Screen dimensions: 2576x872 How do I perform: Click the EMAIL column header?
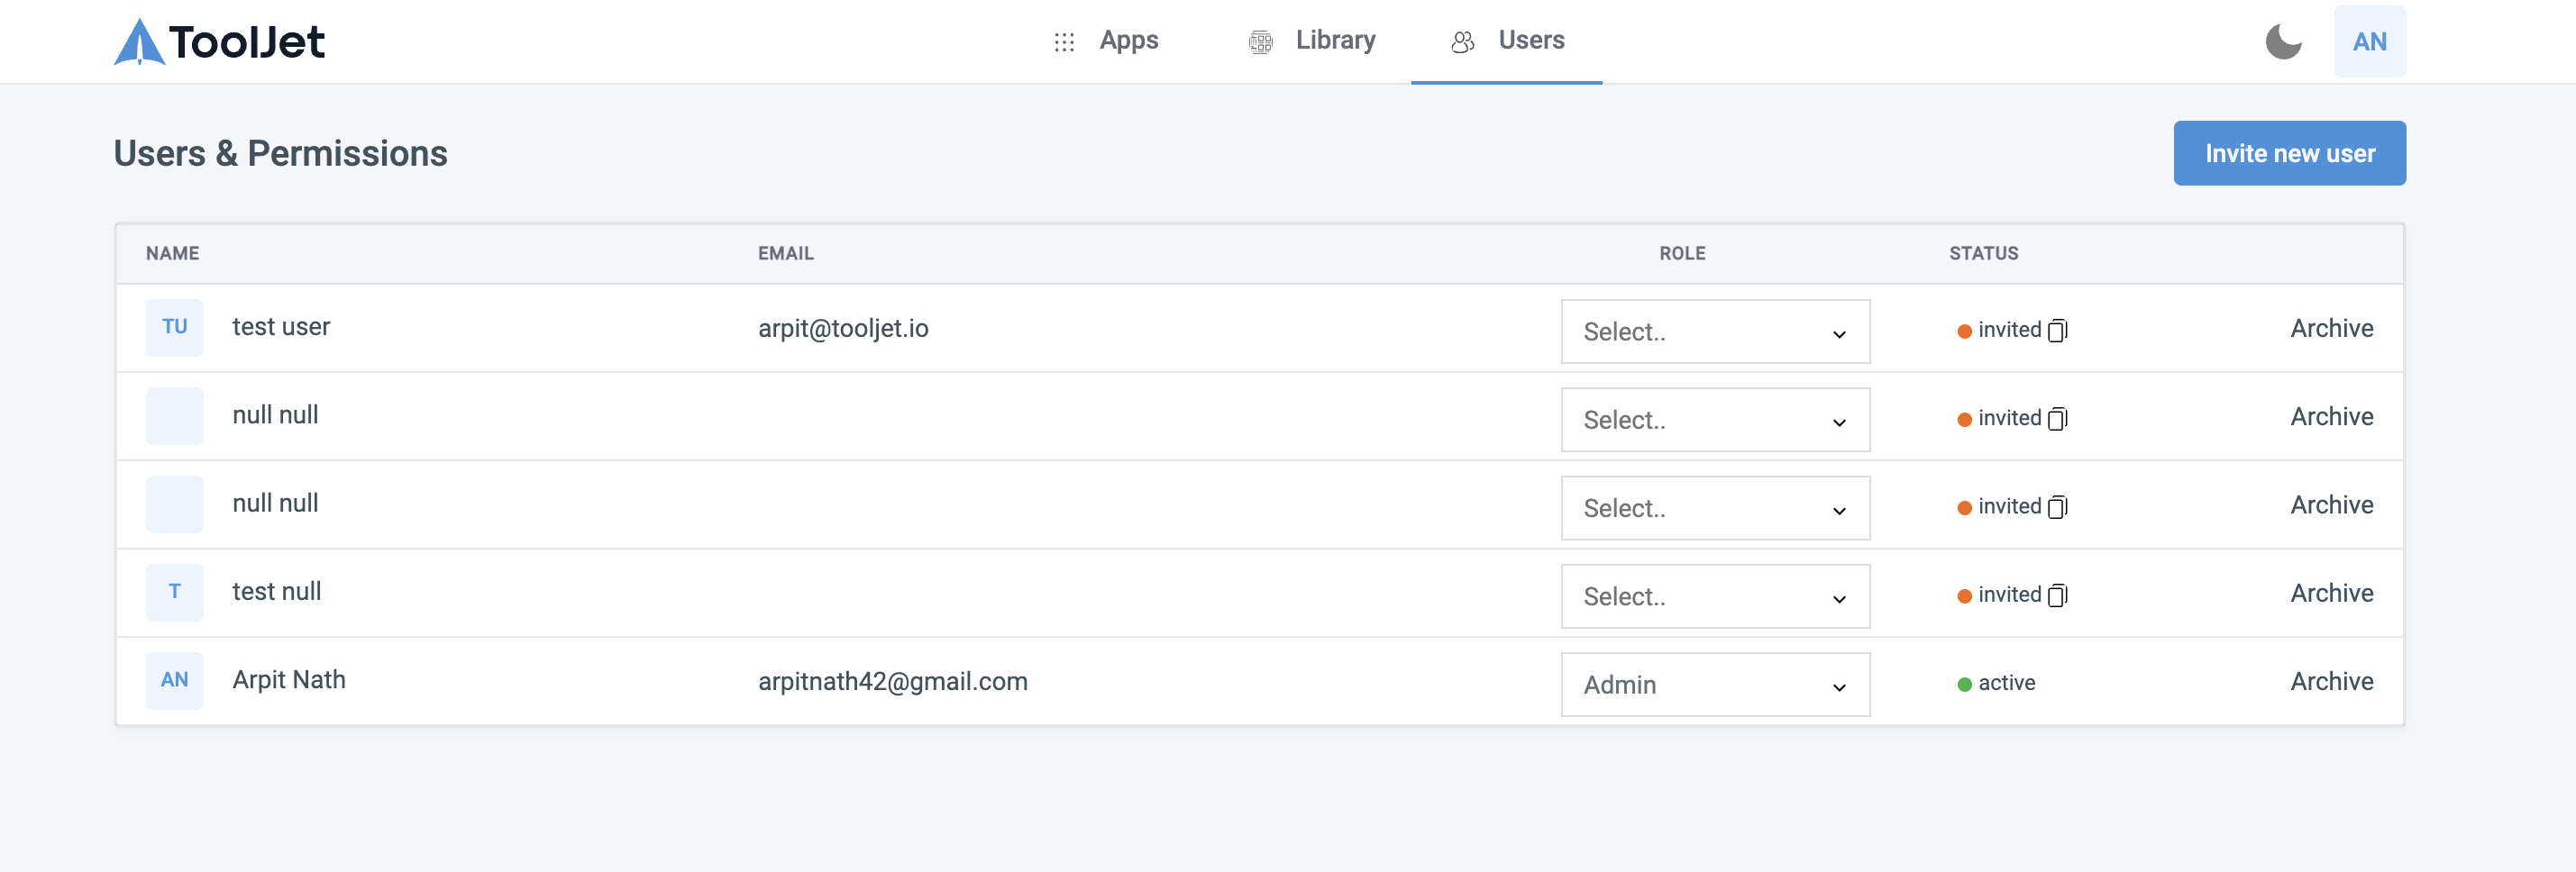coord(785,253)
